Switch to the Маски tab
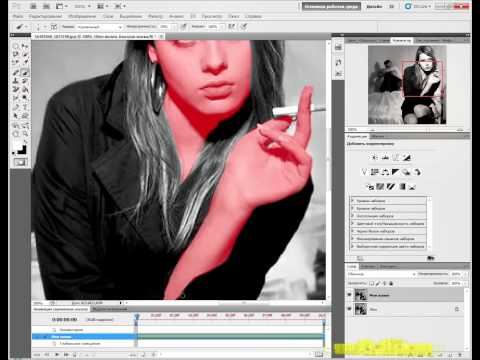 (378, 136)
